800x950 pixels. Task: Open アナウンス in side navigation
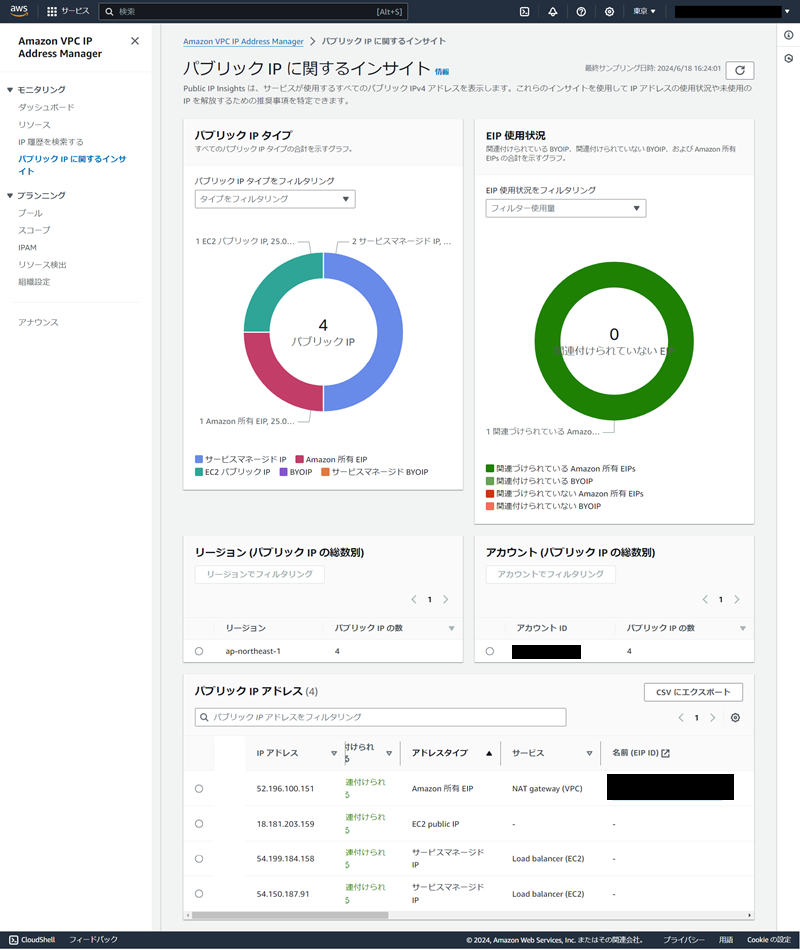[x=38, y=322]
